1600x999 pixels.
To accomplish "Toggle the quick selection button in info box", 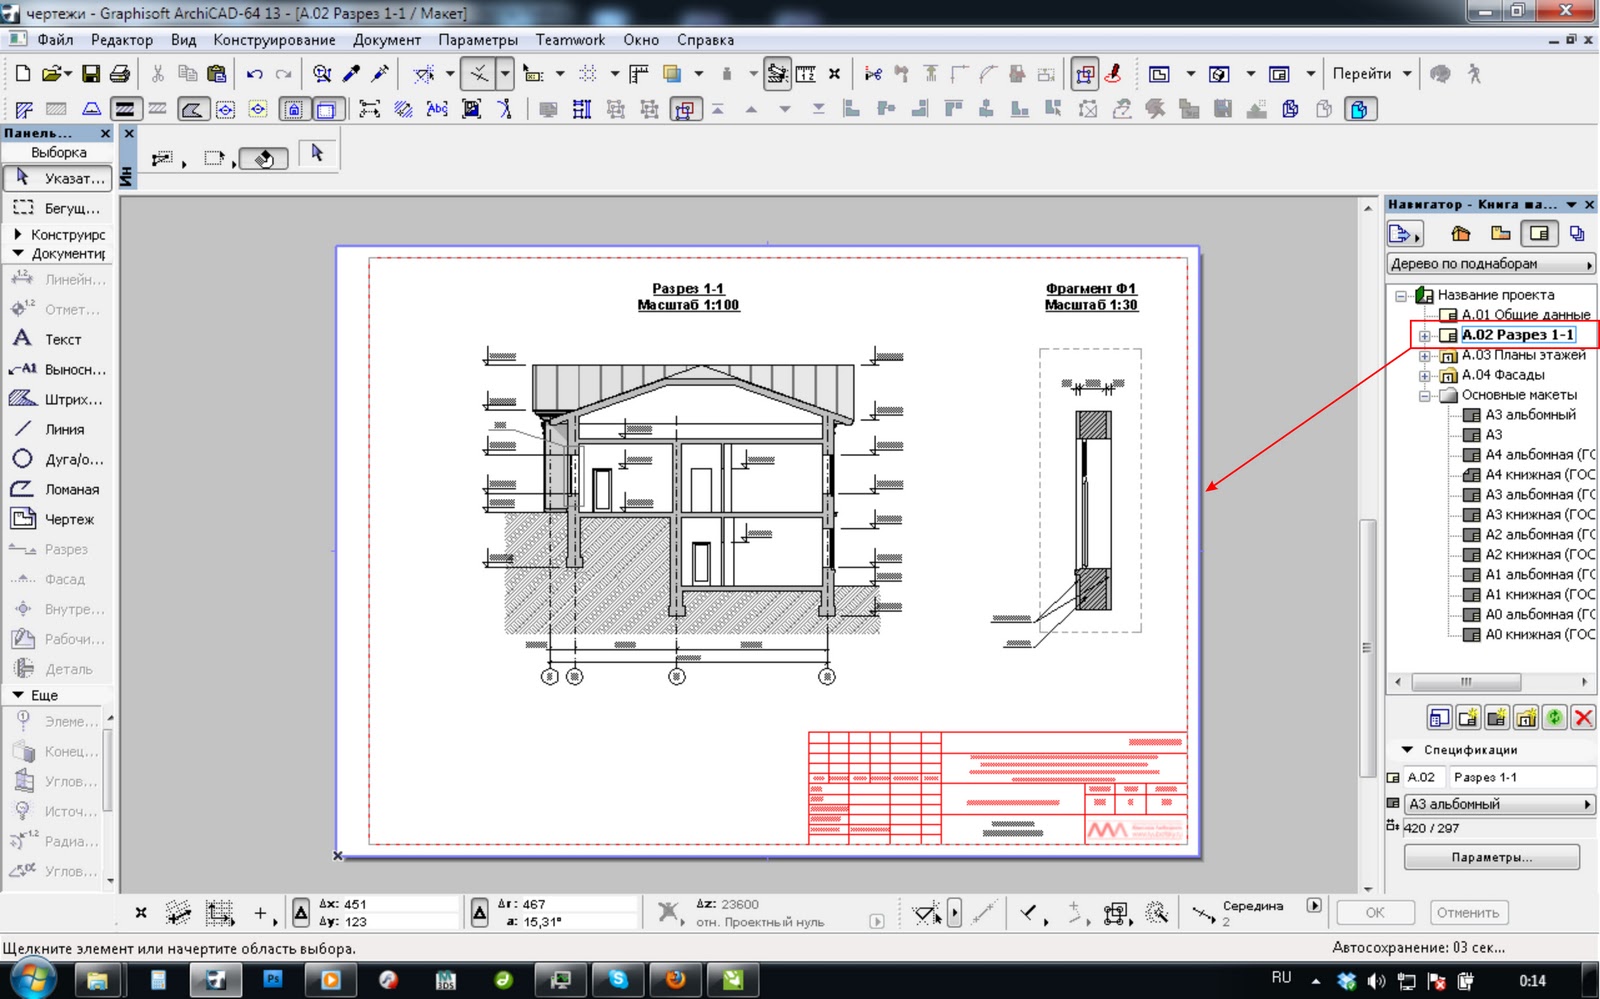I will (x=264, y=158).
